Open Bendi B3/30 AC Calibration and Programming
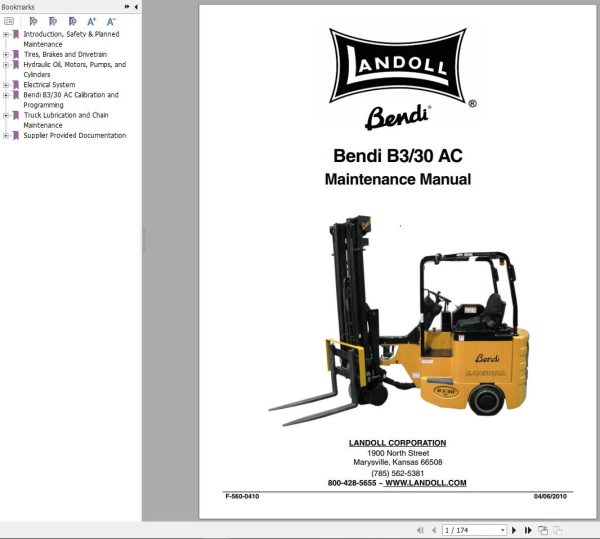 click(x=71, y=99)
